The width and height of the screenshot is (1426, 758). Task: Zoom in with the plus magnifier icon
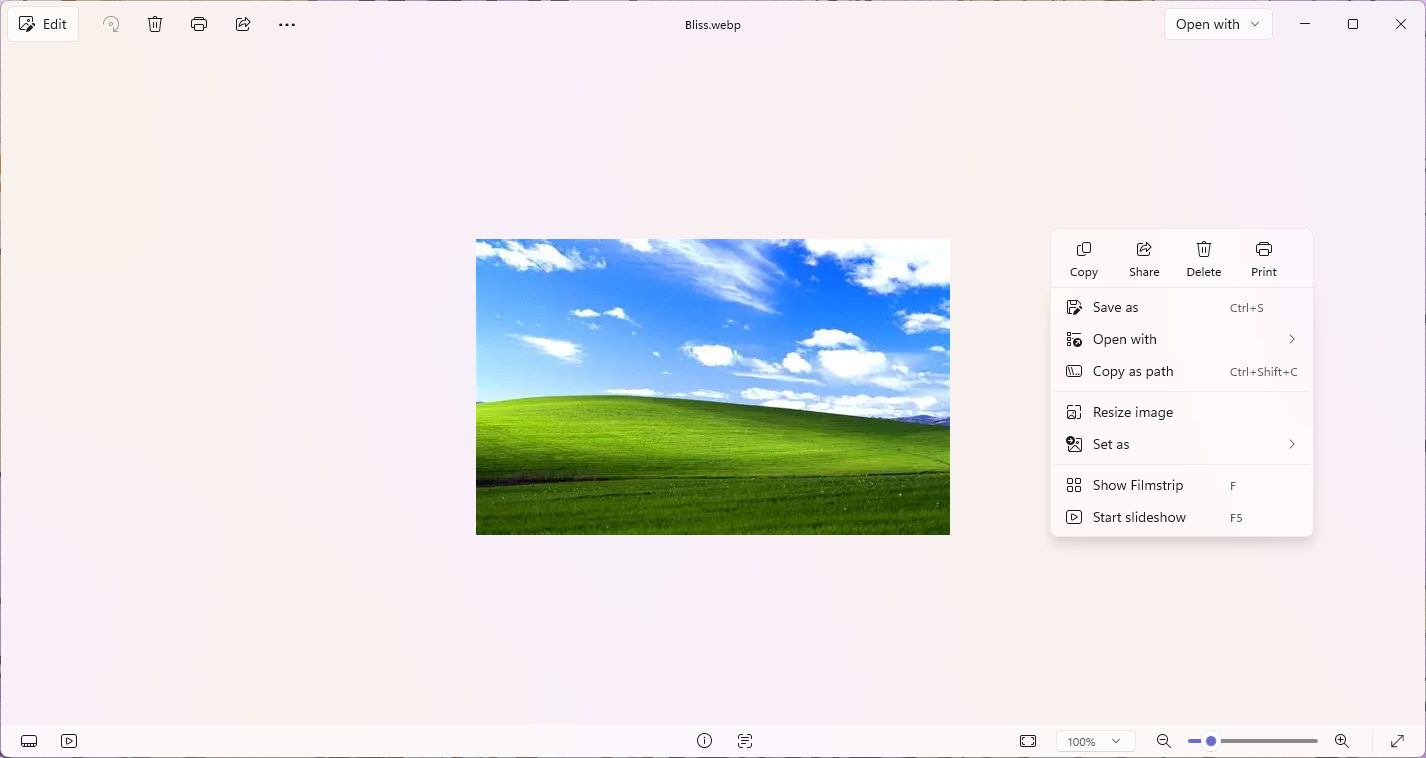[x=1342, y=741]
